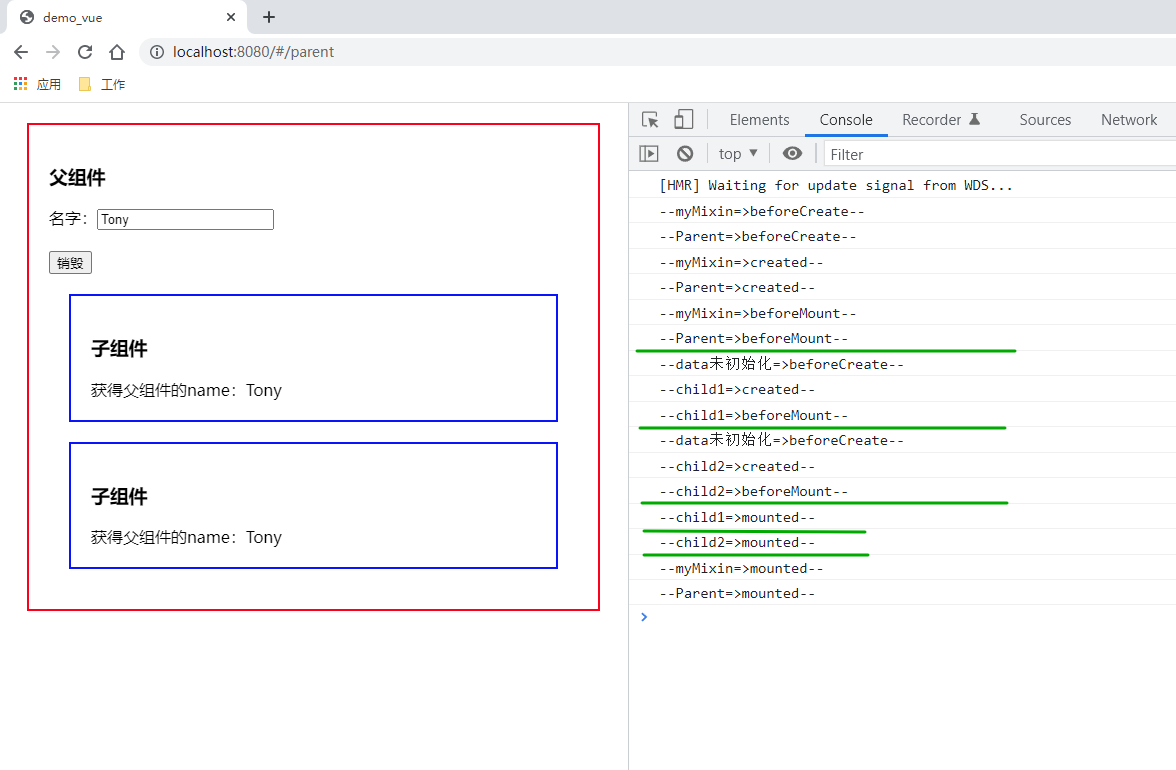
Task: Create live expression with eye icon
Action: [x=792, y=154]
